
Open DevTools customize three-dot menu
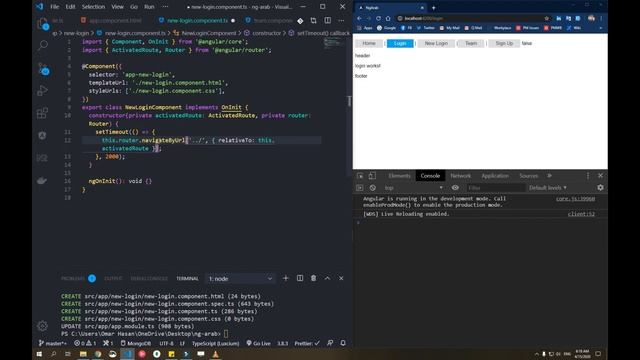[x=588, y=176]
